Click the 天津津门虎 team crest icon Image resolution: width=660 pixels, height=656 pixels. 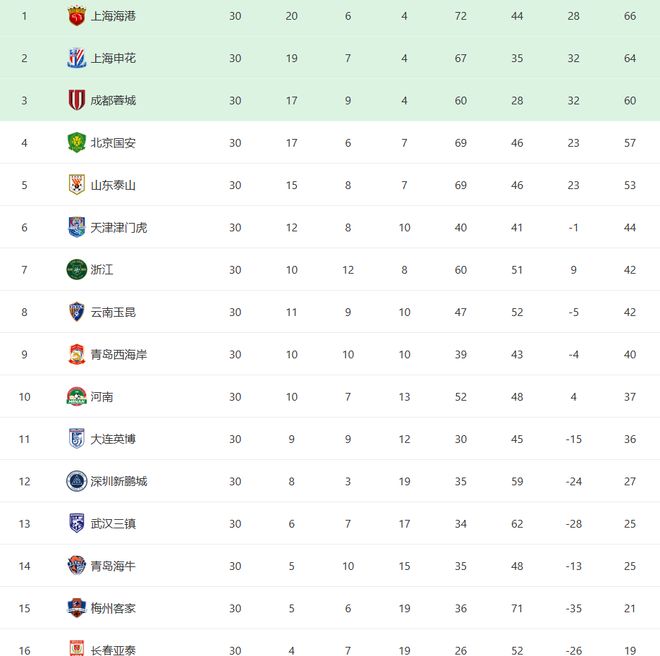tap(77, 227)
